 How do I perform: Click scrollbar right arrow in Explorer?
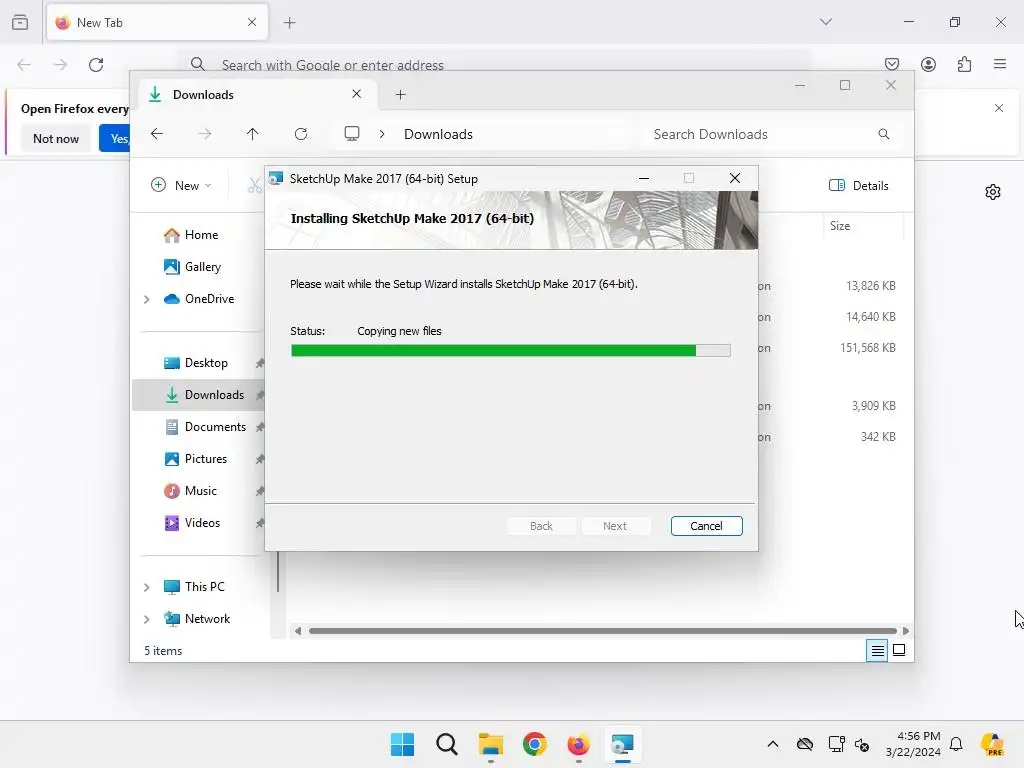coord(905,631)
